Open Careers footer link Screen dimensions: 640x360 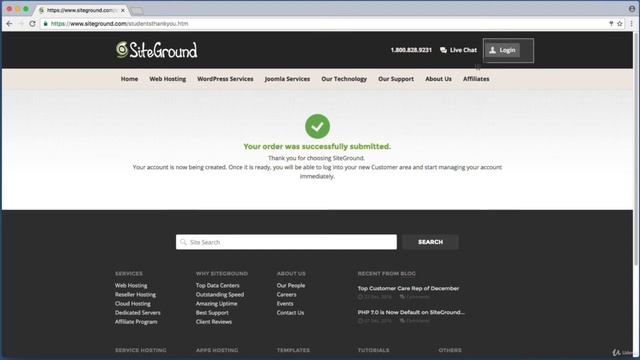(286, 294)
